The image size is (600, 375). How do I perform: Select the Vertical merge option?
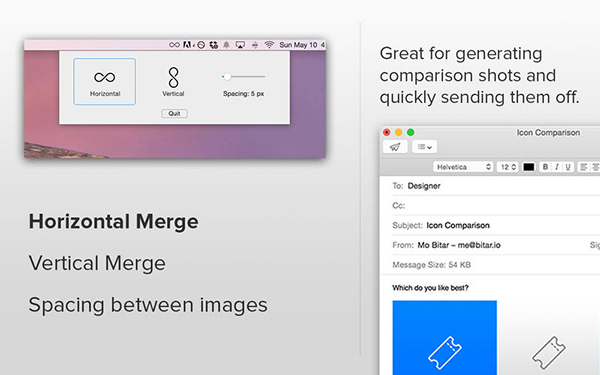coord(173,82)
